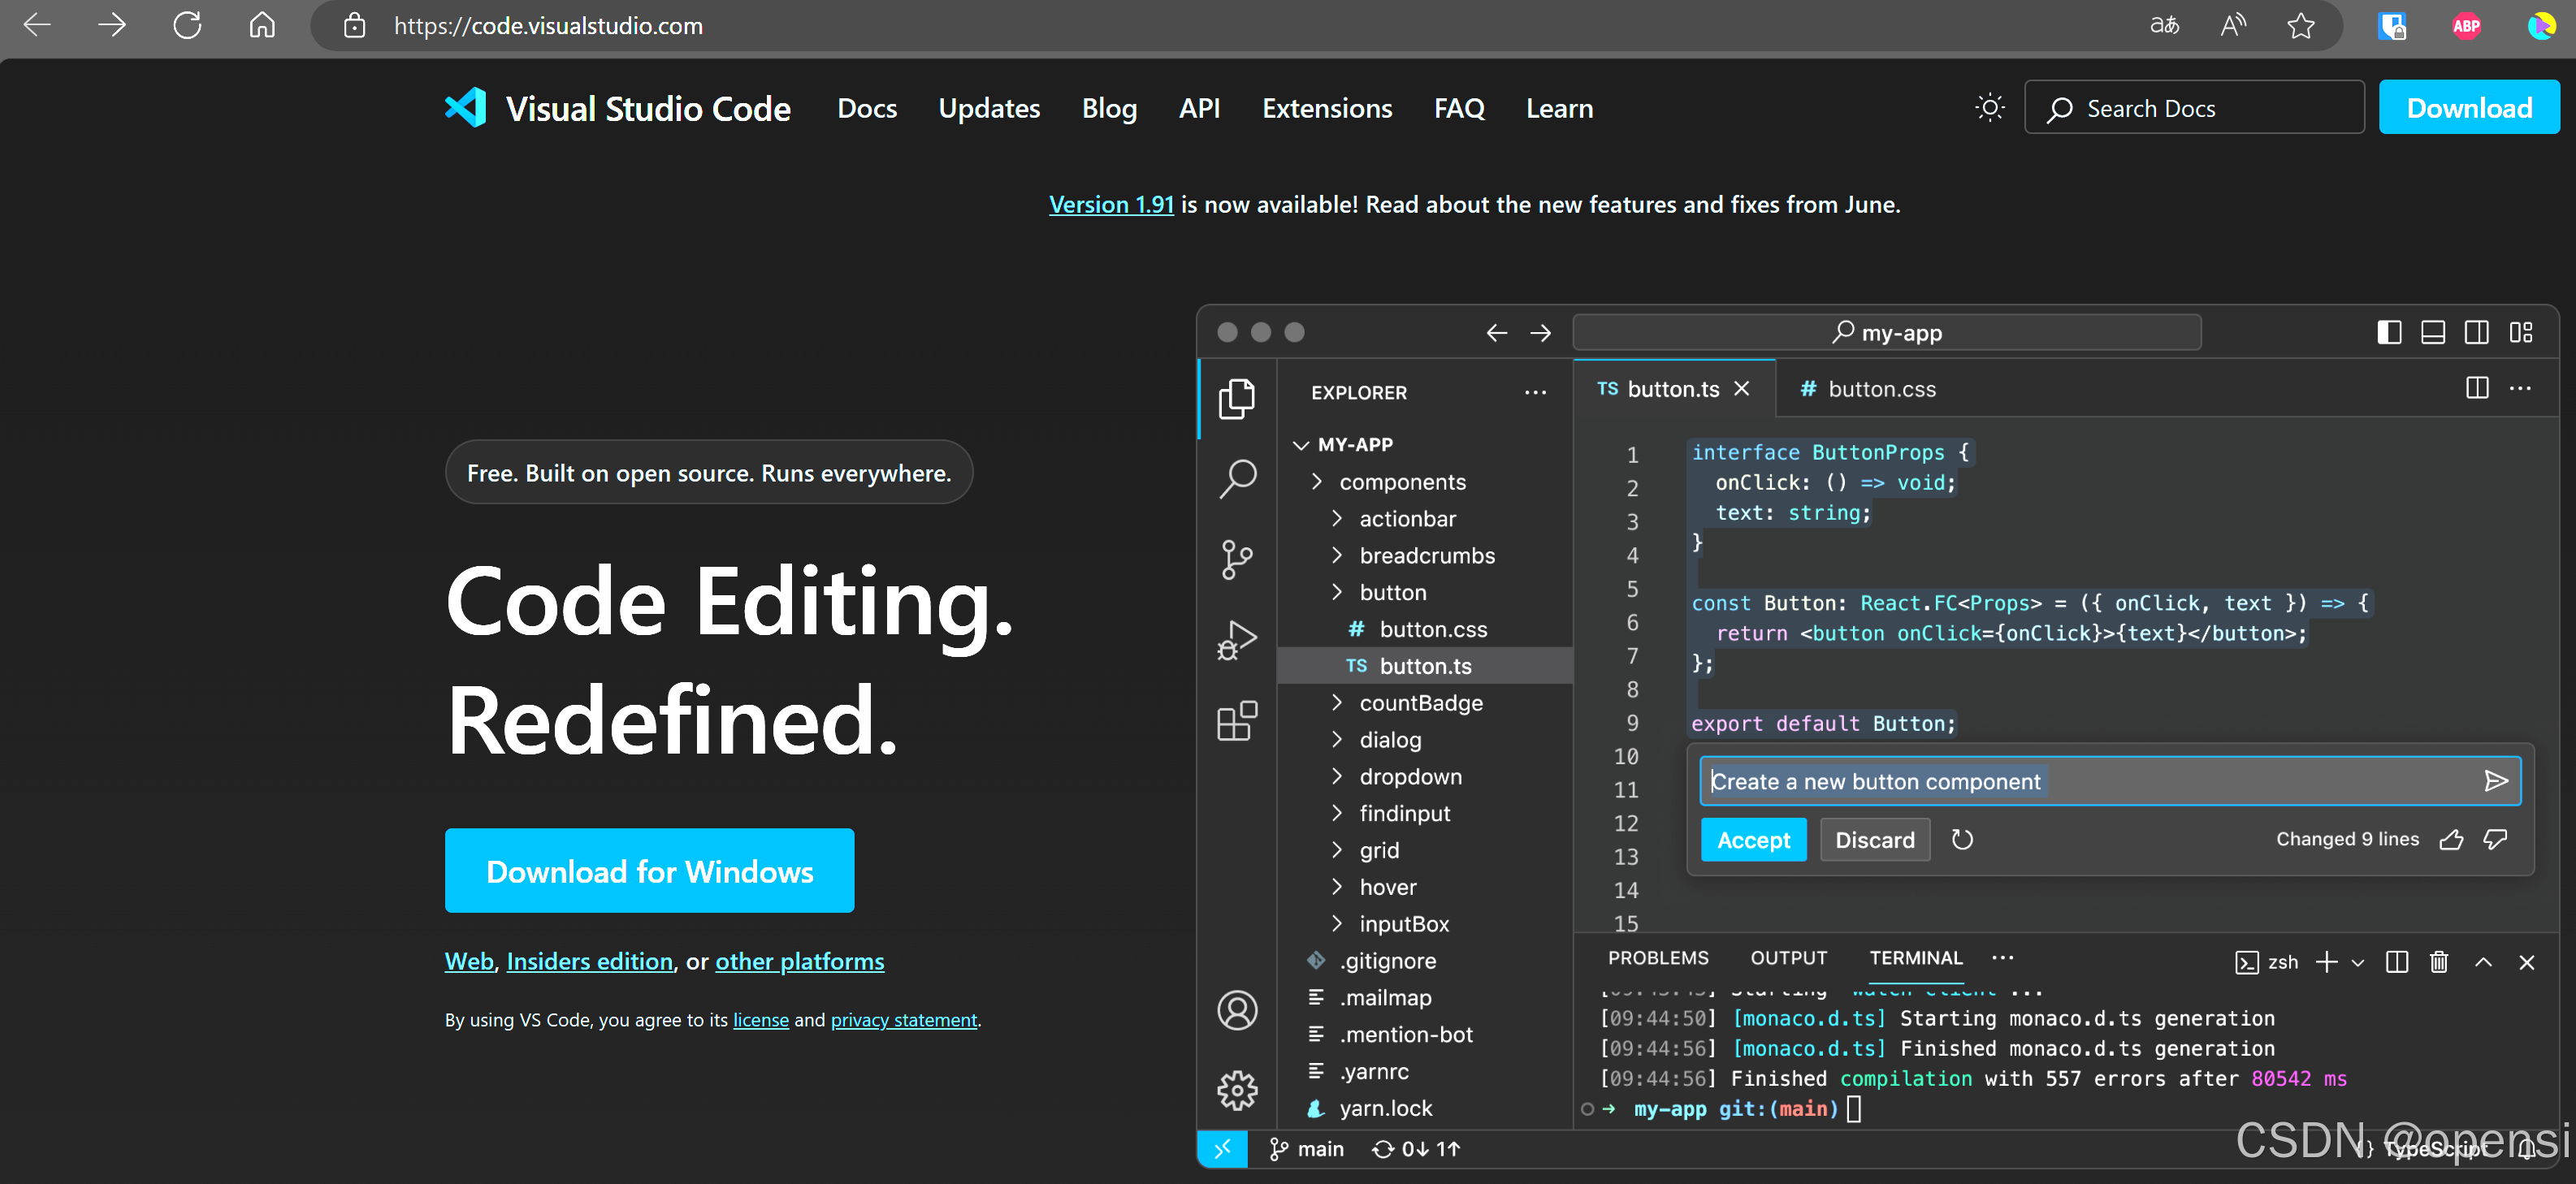Viewport: 2576px width, 1184px height.
Task: Click the Manage gear icon
Action: point(1237,1090)
